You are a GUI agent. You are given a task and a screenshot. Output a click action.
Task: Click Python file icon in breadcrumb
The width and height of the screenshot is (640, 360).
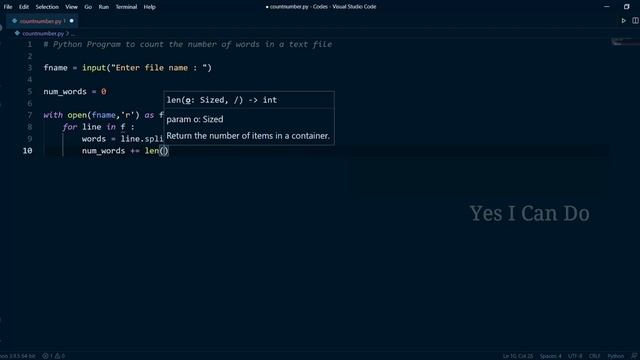click(x=17, y=33)
